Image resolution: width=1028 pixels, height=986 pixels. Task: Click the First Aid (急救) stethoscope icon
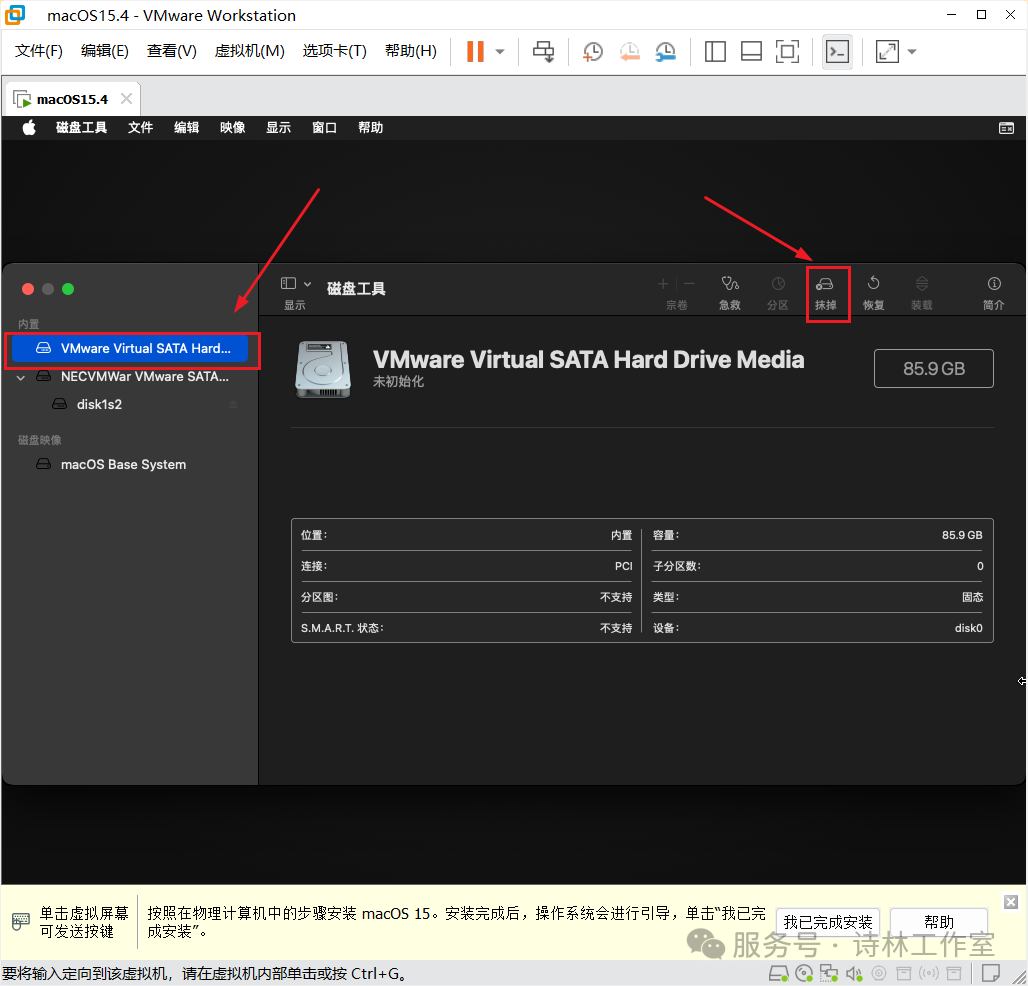click(x=730, y=284)
